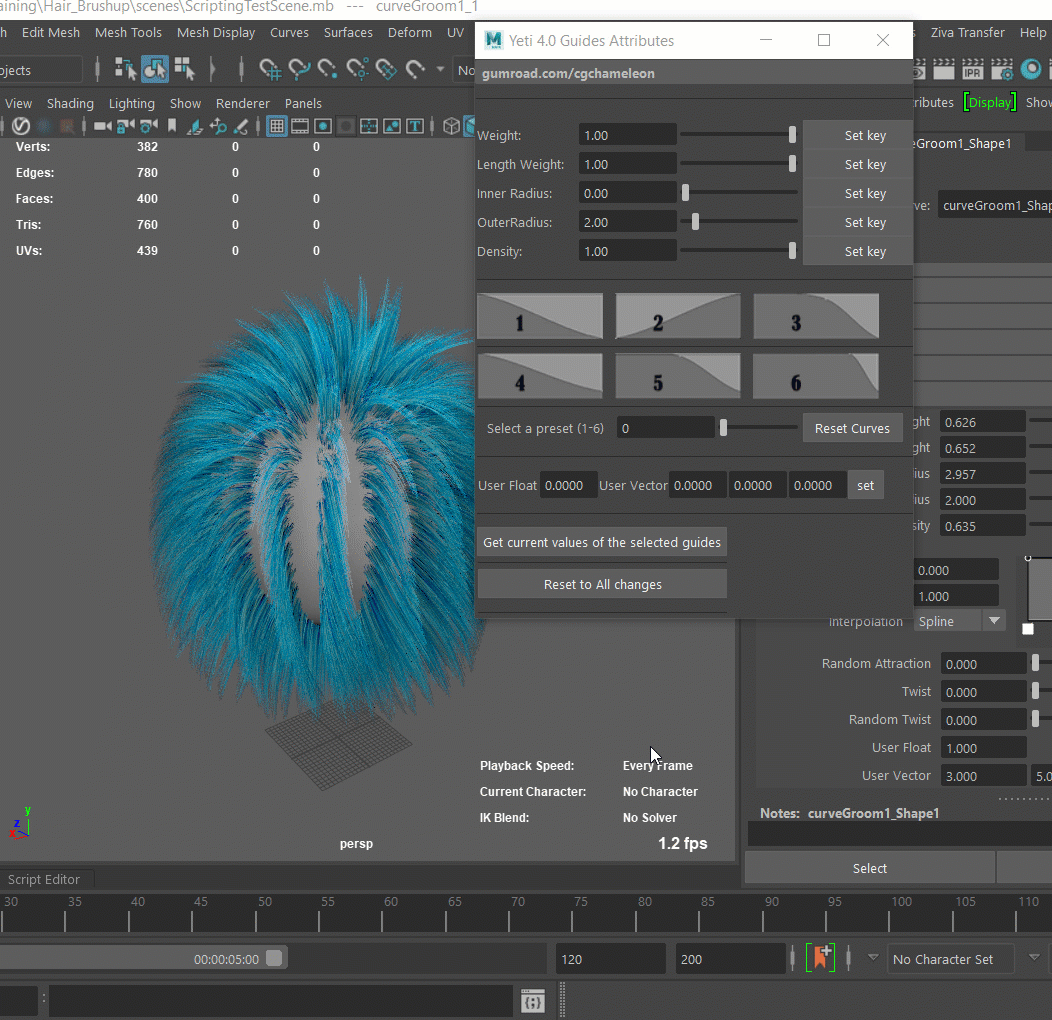Toggle wireframe cube display icon
The height and width of the screenshot is (1020, 1052).
point(452,125)
